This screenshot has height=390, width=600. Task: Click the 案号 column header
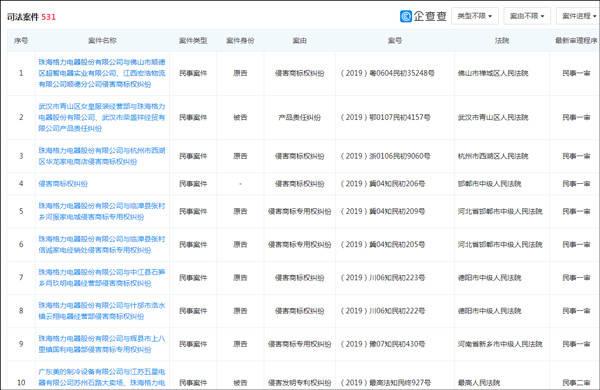pyautogui.click(x=395, y=40)
